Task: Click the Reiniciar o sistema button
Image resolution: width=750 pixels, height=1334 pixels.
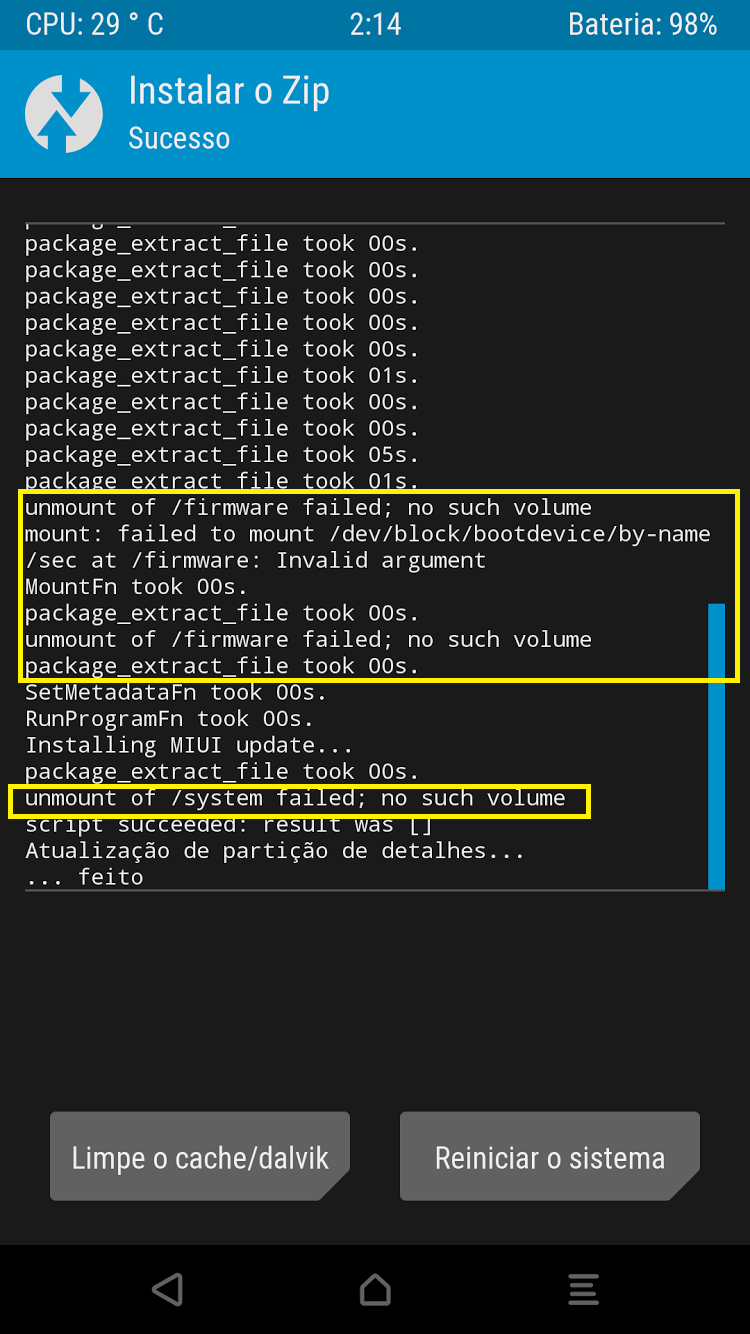Action: point(550,1157)
